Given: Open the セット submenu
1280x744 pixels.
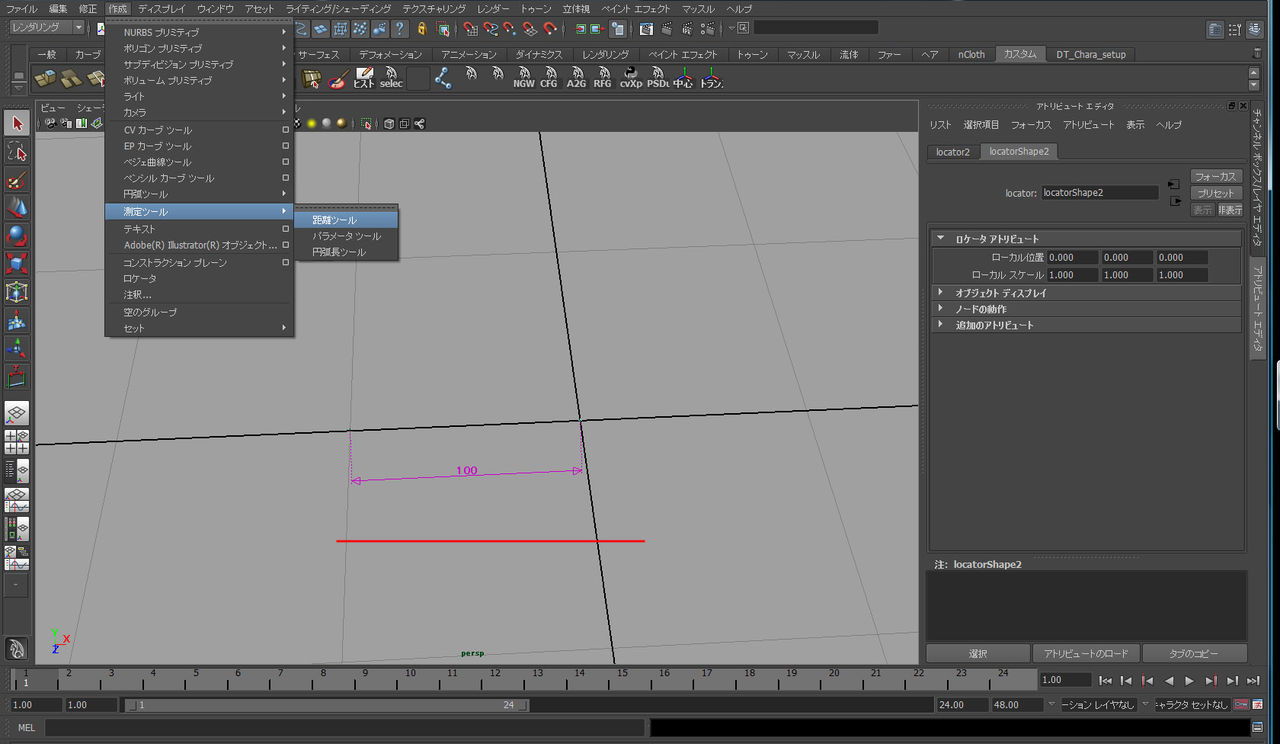Looking at the screenshot, I should tap(199, 328).
